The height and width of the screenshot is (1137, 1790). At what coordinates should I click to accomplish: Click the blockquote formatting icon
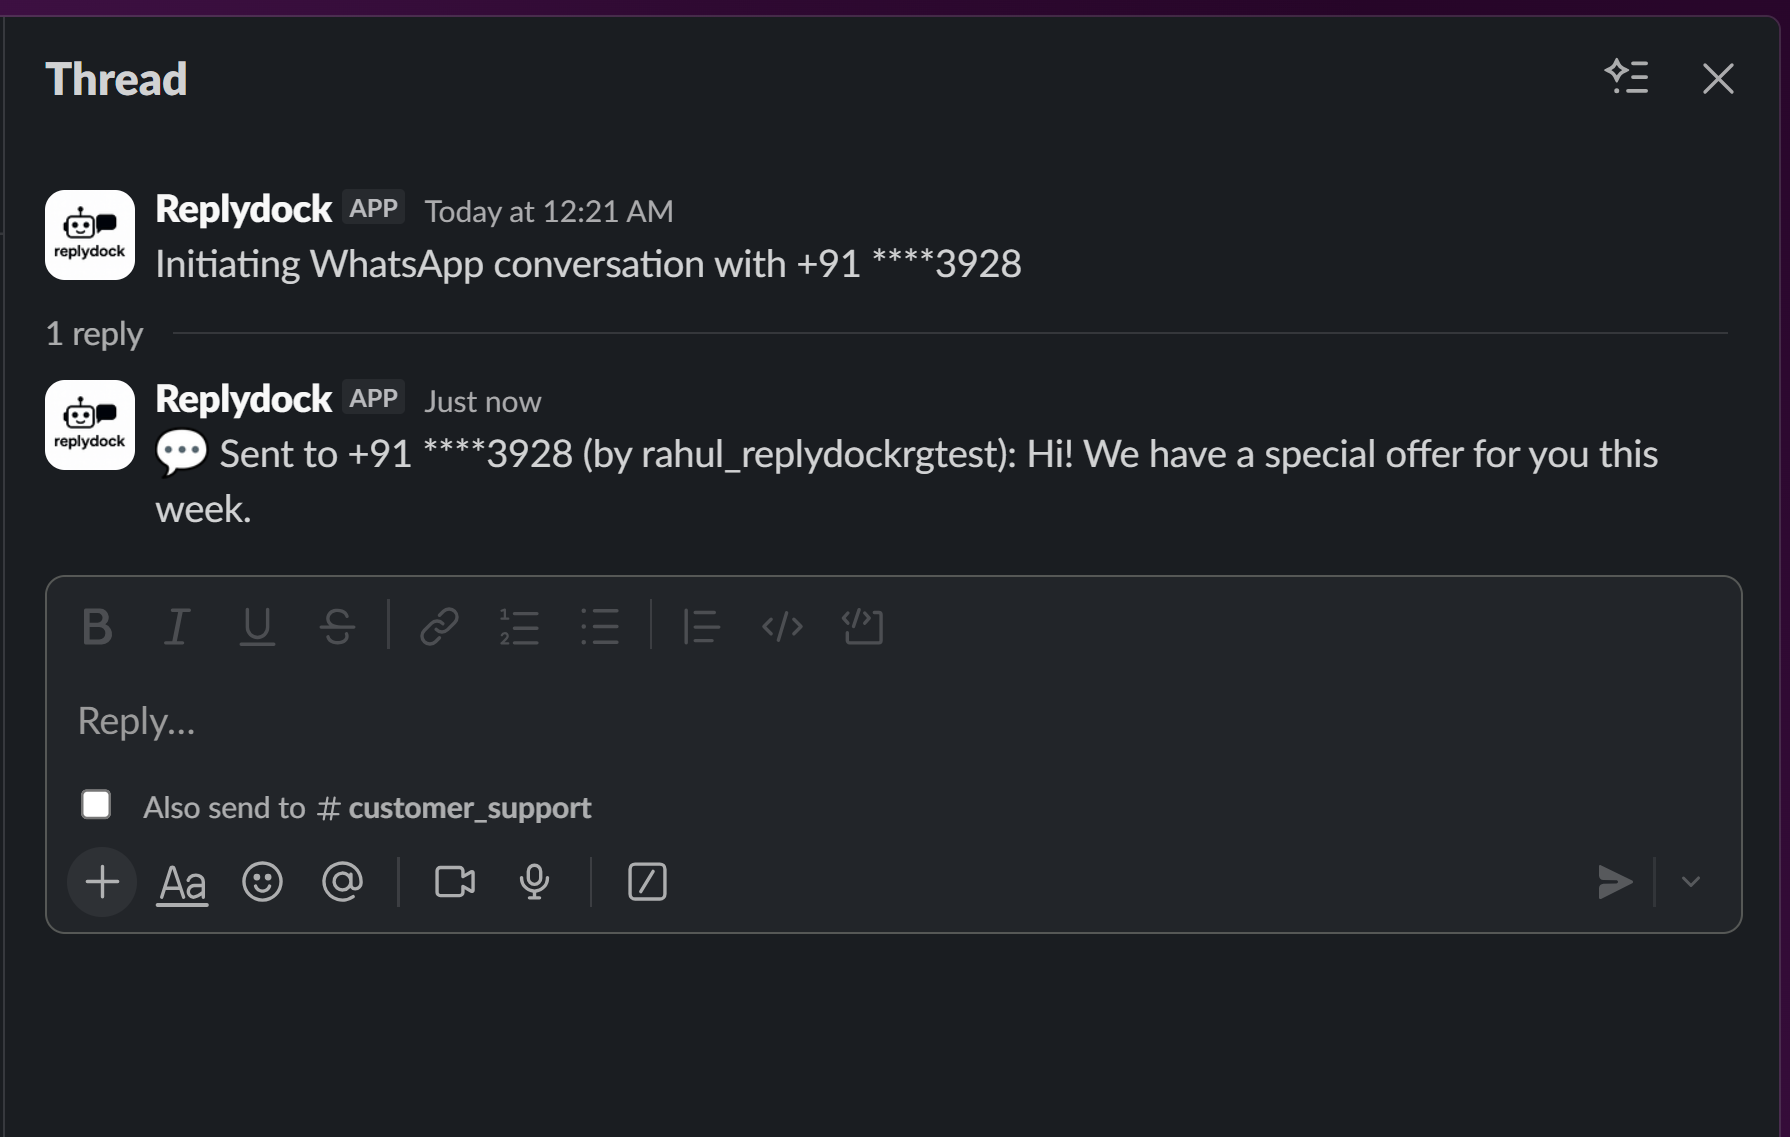pos(700,627)
